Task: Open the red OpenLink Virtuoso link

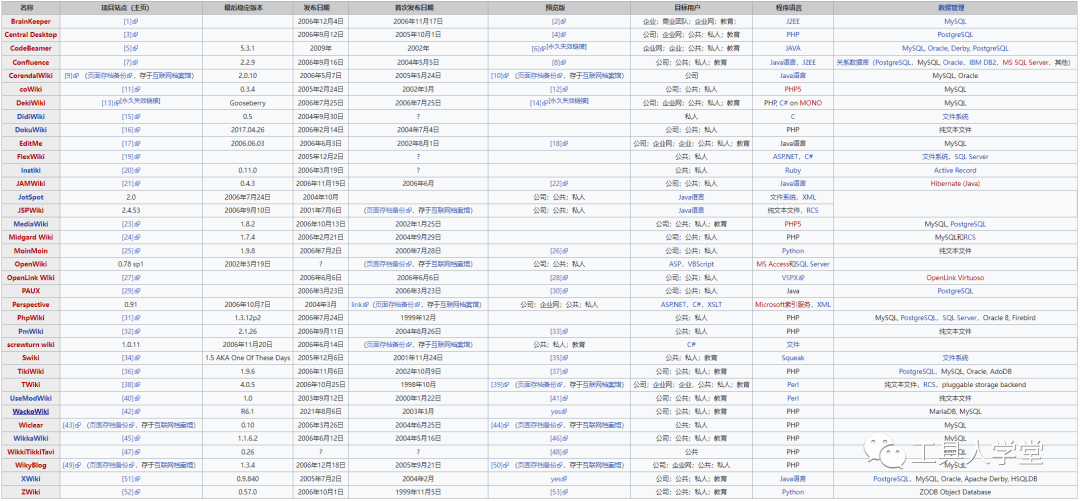Action: point(955,278)
